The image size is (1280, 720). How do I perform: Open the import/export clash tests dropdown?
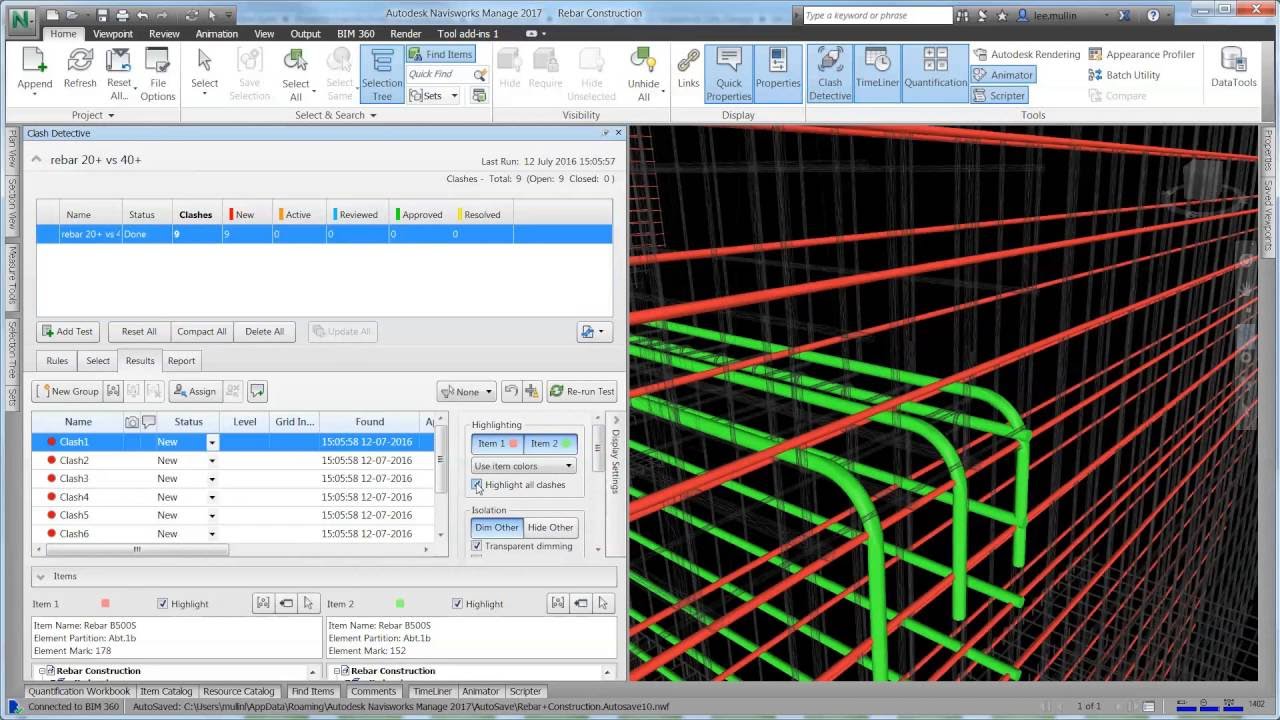pos(592,331)
